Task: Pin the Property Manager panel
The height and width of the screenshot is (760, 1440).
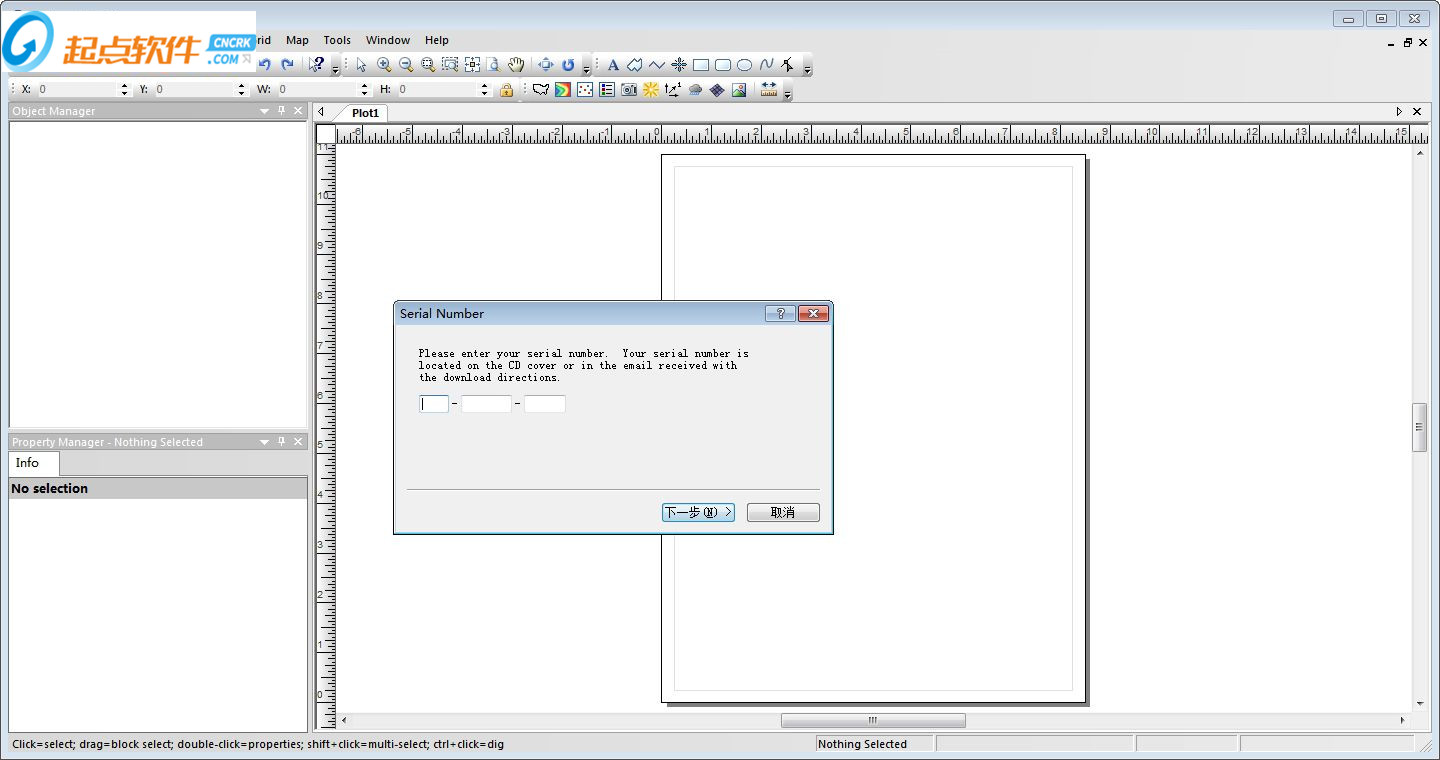Action: point(282,442)
